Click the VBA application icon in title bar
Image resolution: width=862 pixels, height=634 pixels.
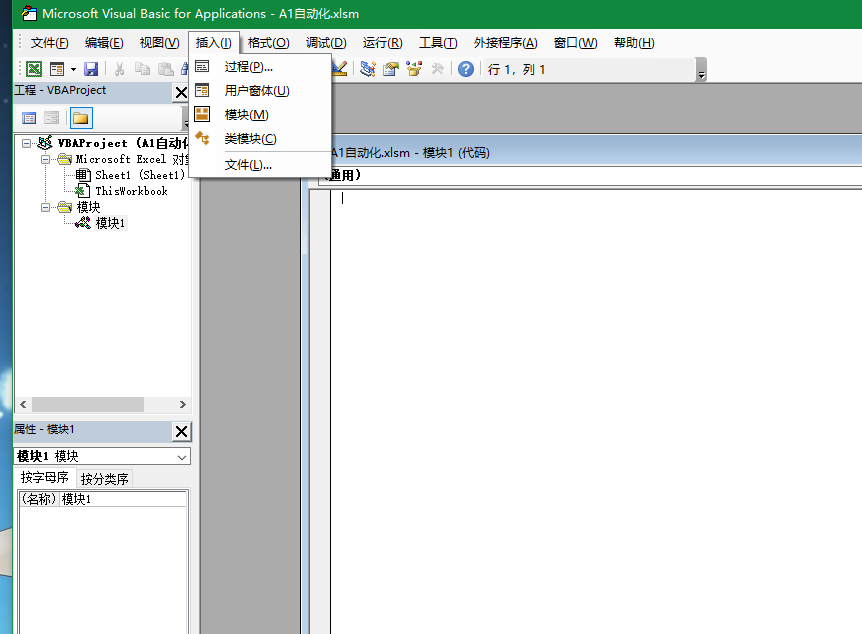coord(28,13)
